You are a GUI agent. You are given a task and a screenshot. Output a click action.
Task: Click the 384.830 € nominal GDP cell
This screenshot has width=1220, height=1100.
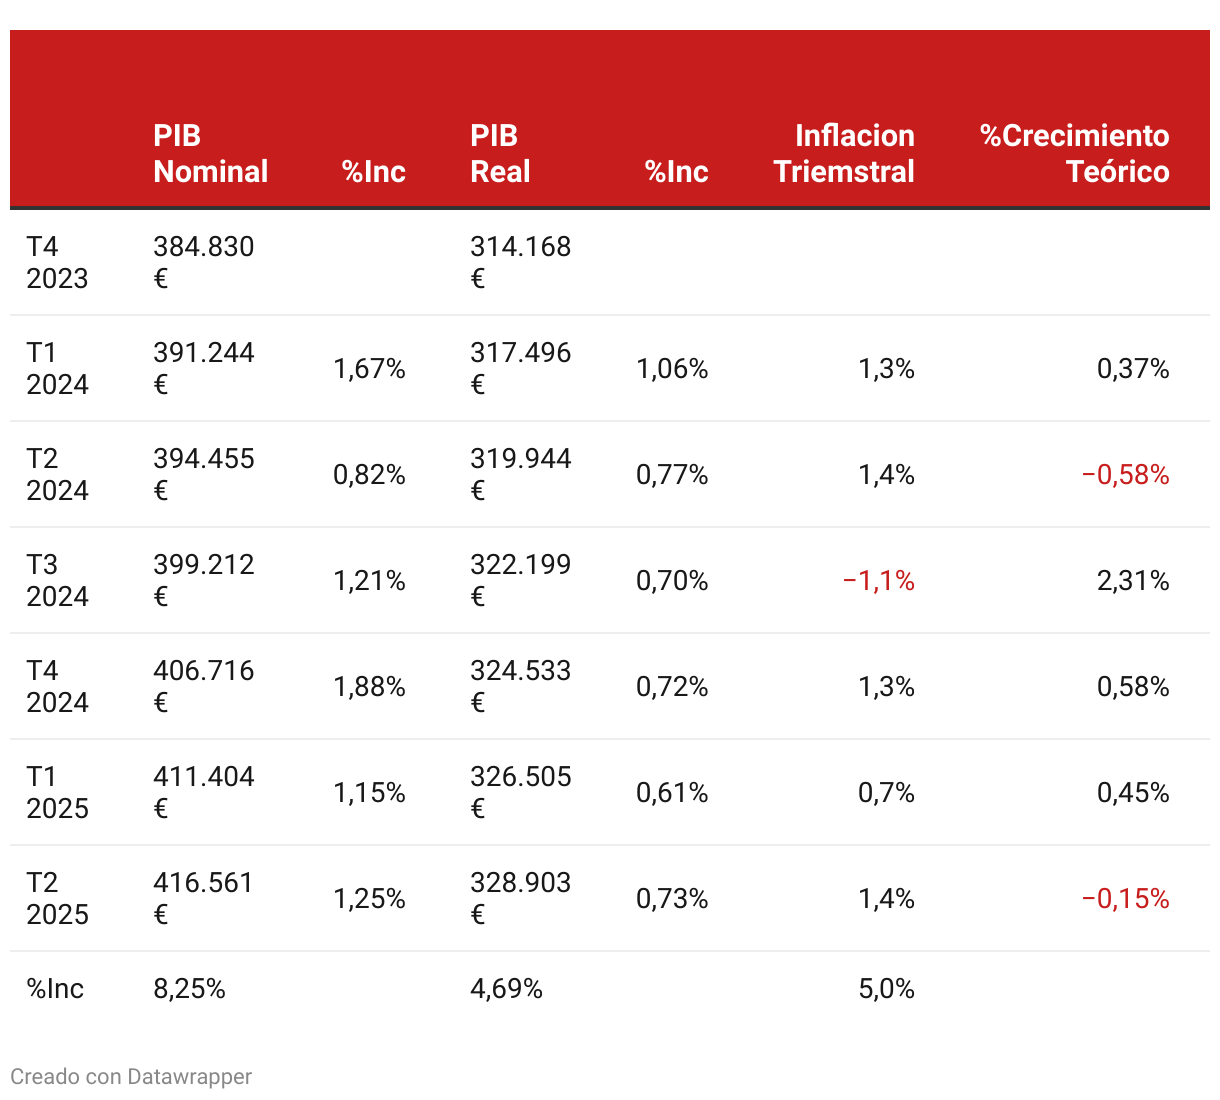click(204, 262)
